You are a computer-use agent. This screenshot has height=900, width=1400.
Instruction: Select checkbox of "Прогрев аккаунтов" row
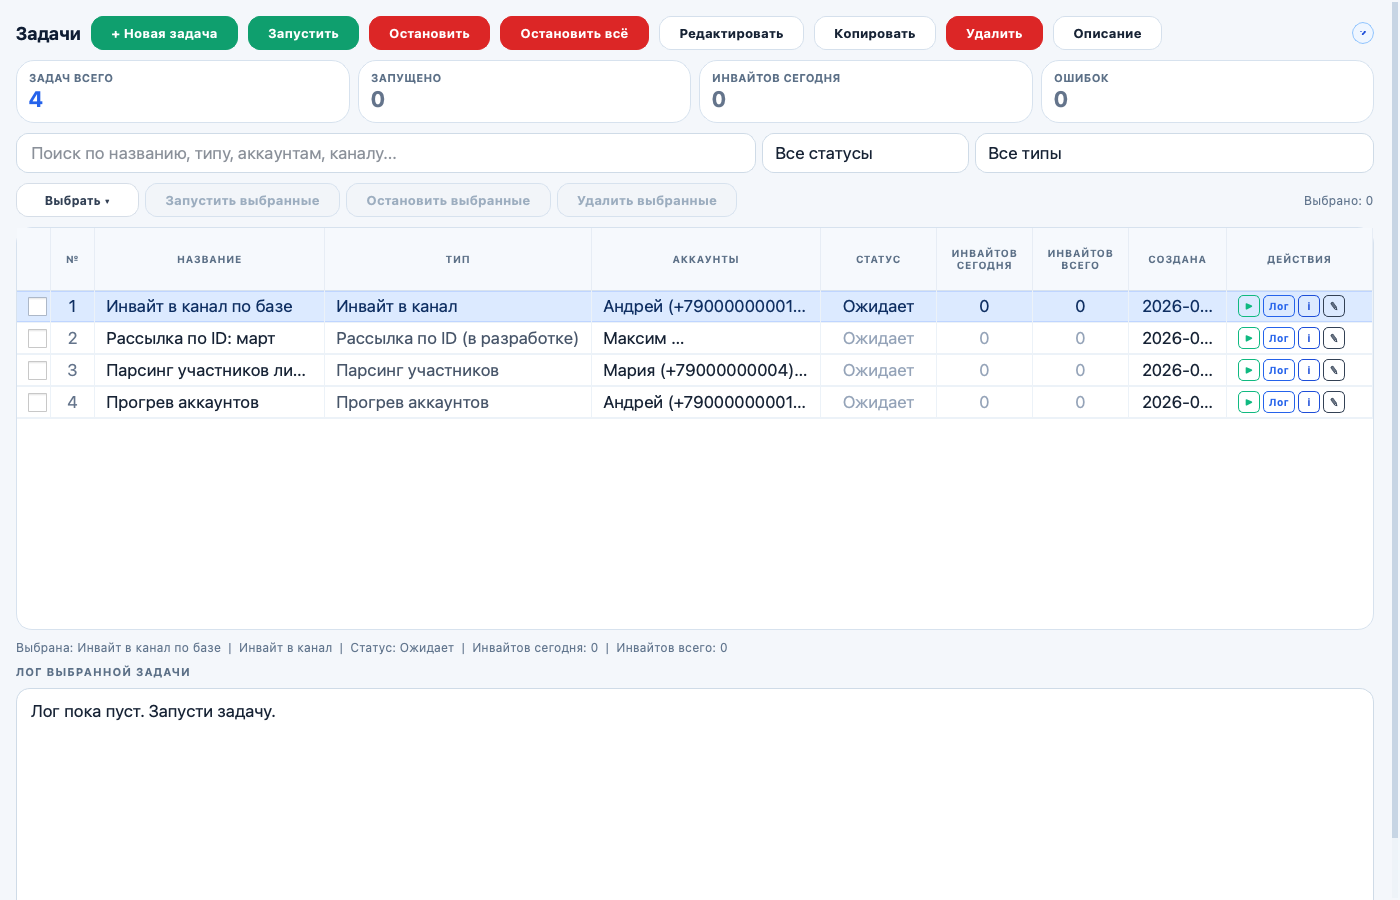pyautogui.click(x=37, y=402)
